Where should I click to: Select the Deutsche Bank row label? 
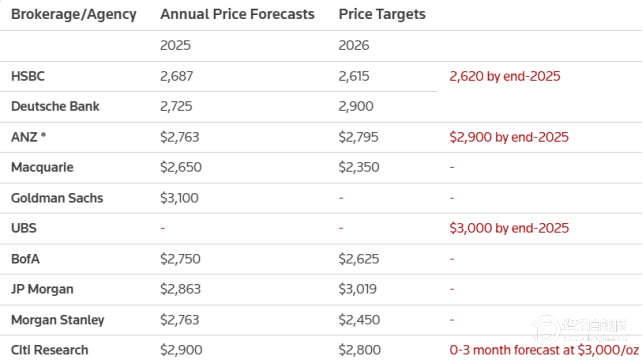[55, 107]
